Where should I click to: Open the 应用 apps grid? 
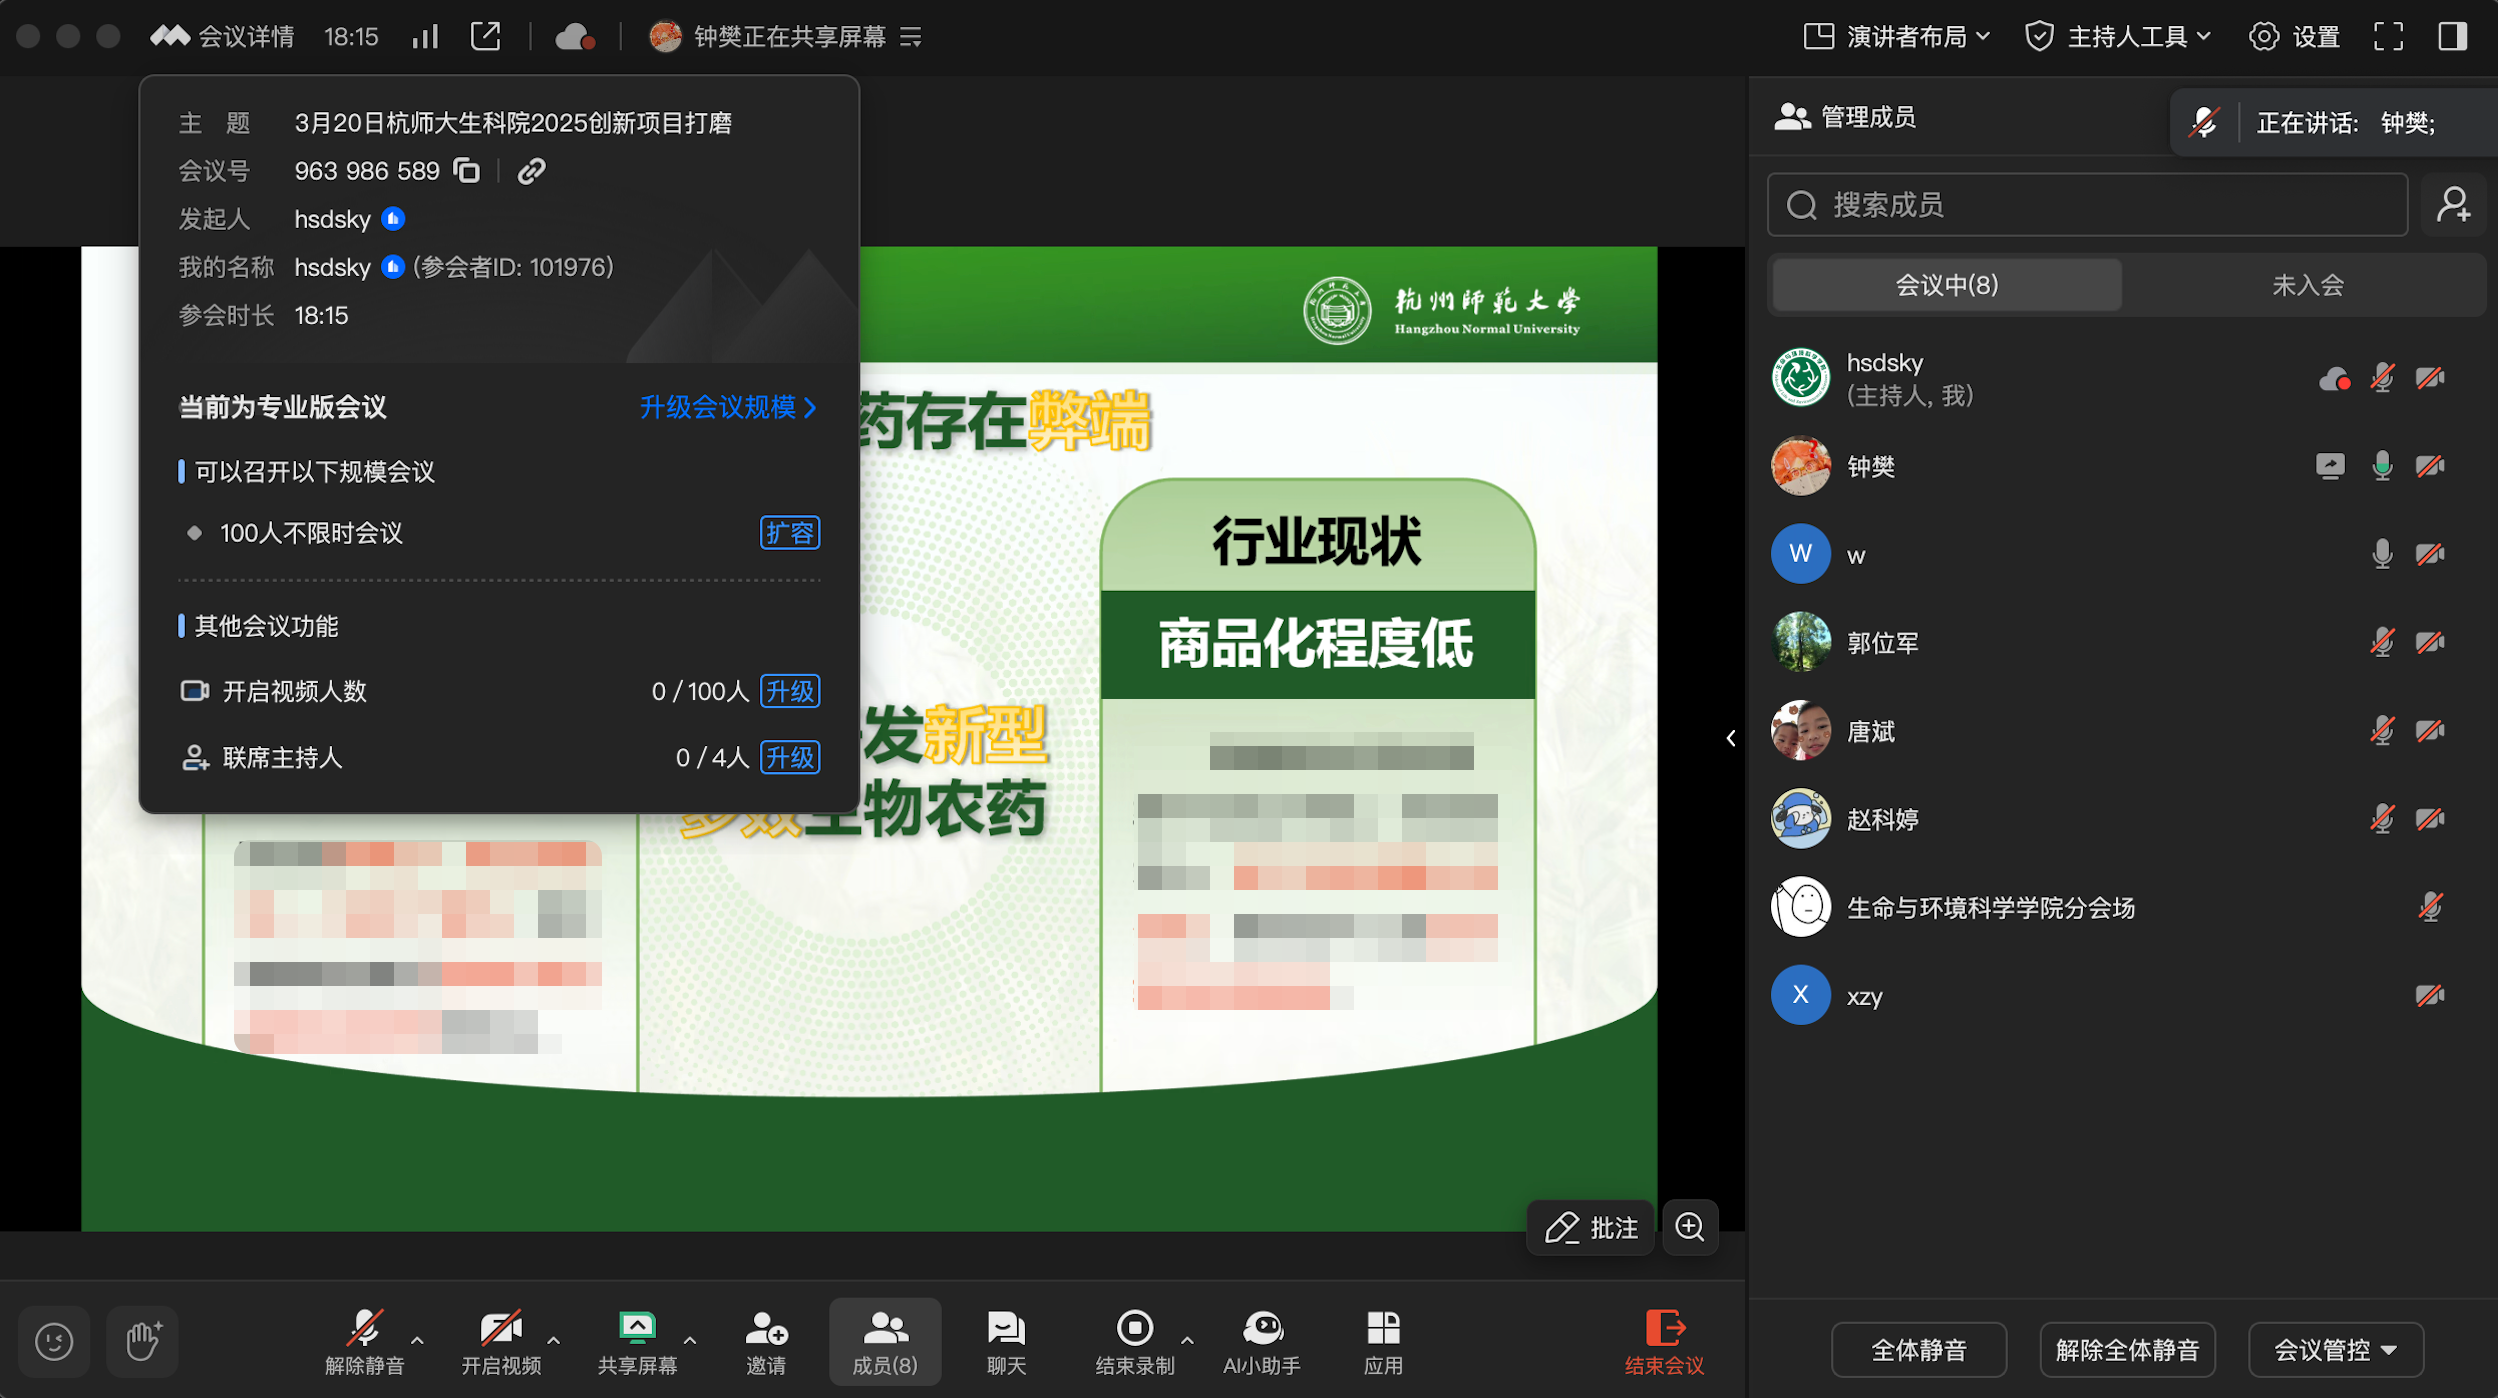point(1383,1342)
